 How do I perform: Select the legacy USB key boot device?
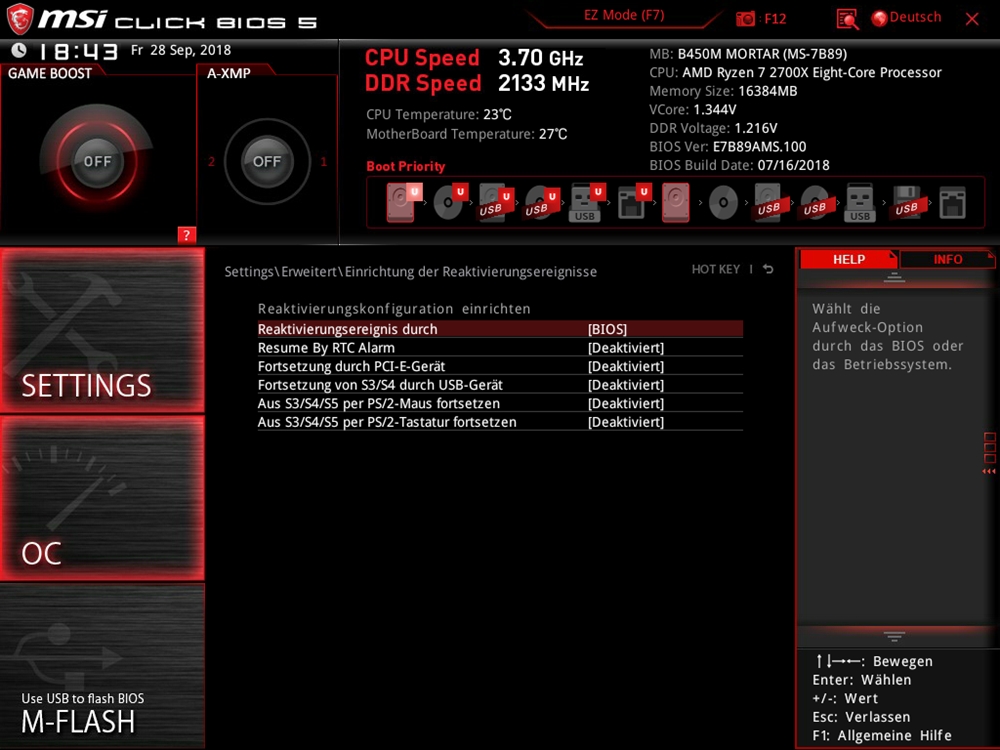[860, 203]
